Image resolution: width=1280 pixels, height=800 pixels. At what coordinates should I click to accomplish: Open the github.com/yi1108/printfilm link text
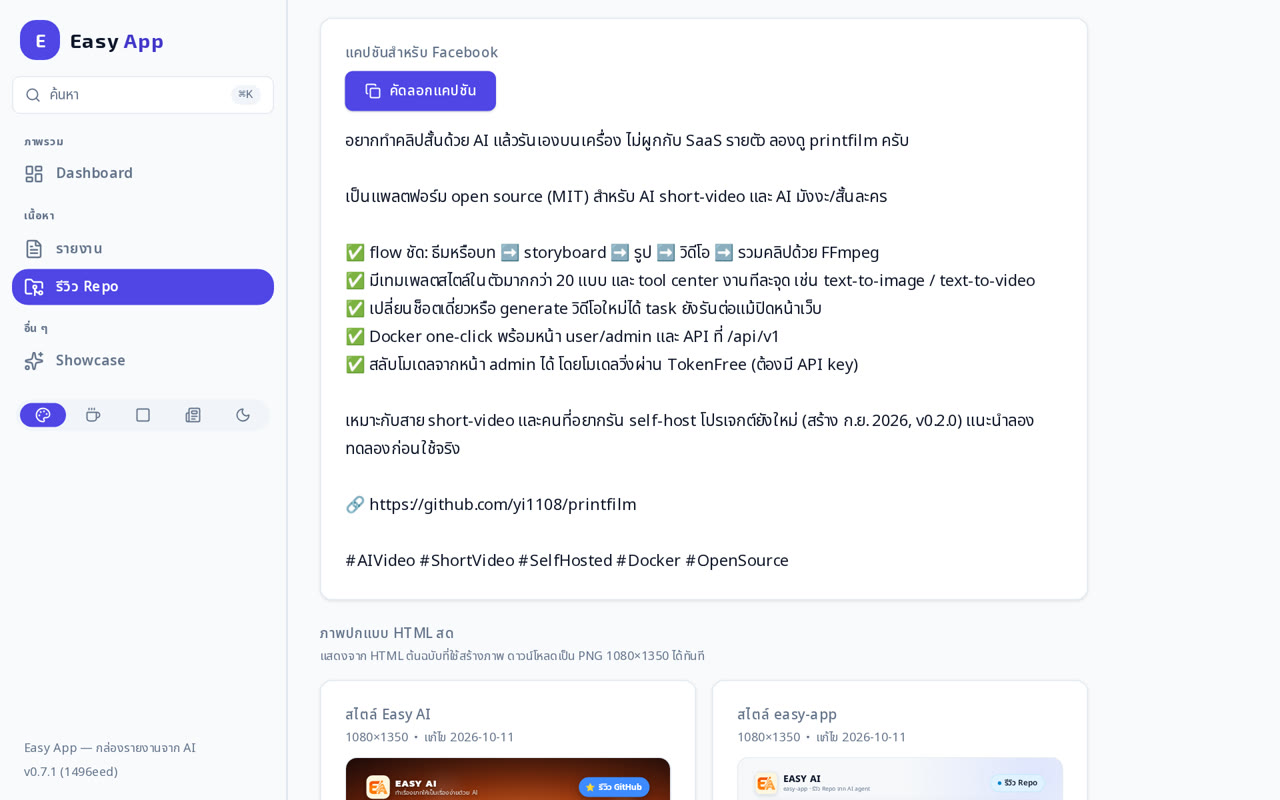tap(502, 504)
